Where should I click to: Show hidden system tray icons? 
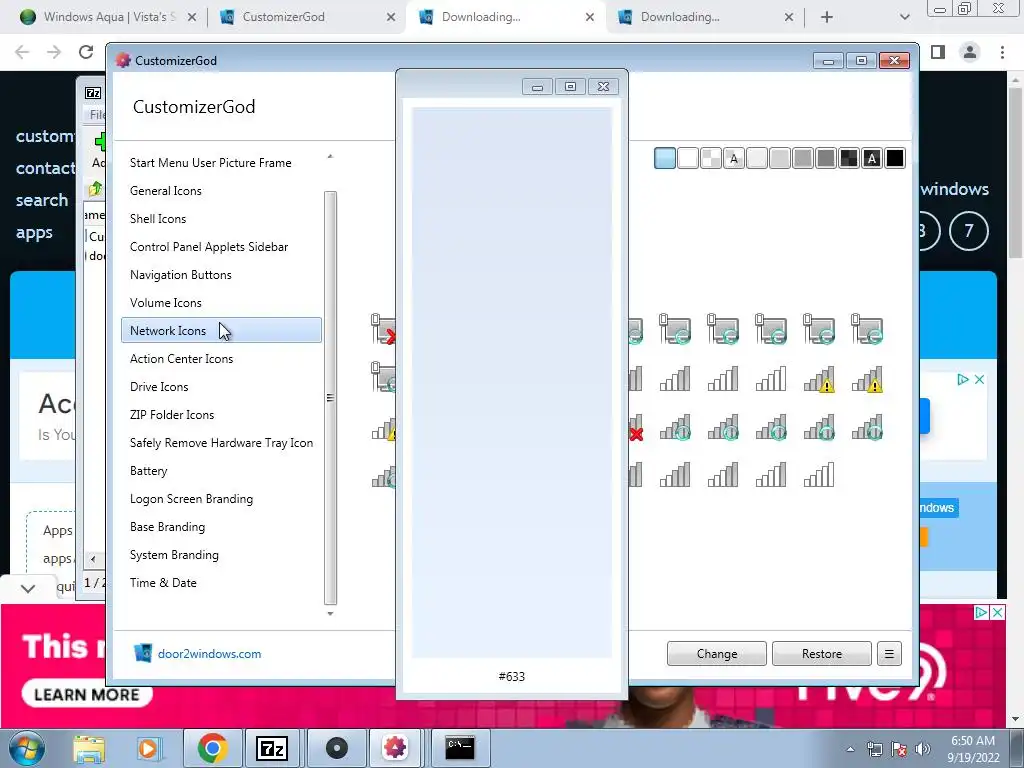(850, 750)
